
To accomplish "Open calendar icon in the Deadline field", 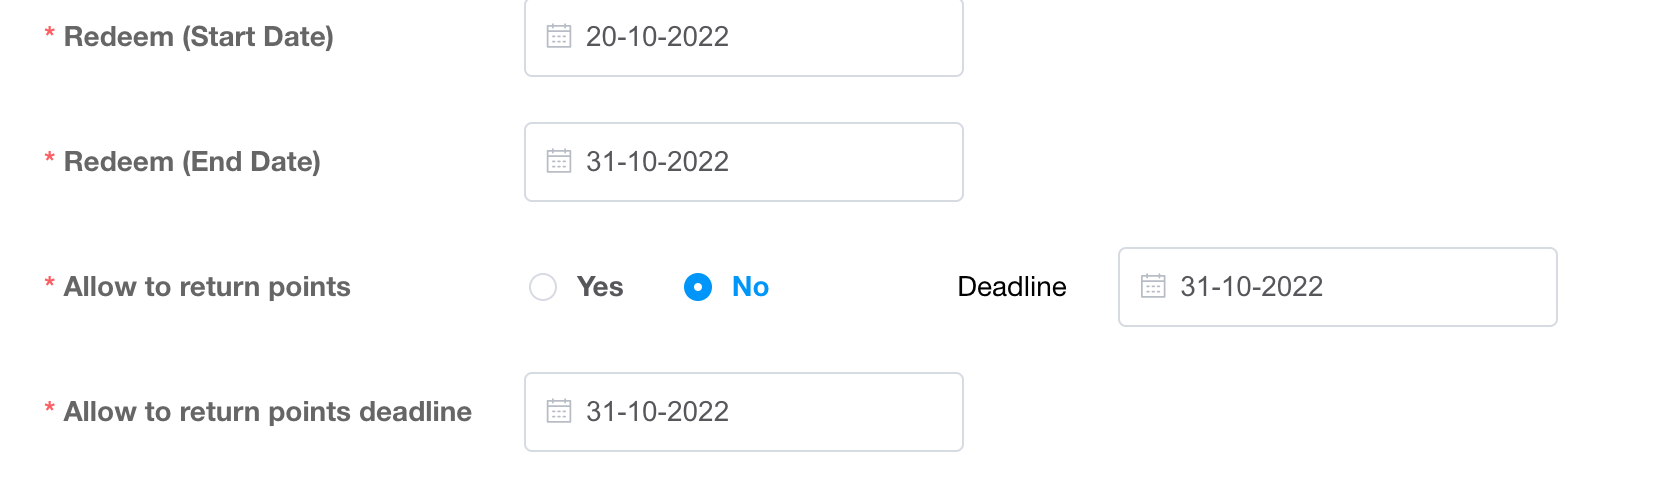I will click(1153, 287).
